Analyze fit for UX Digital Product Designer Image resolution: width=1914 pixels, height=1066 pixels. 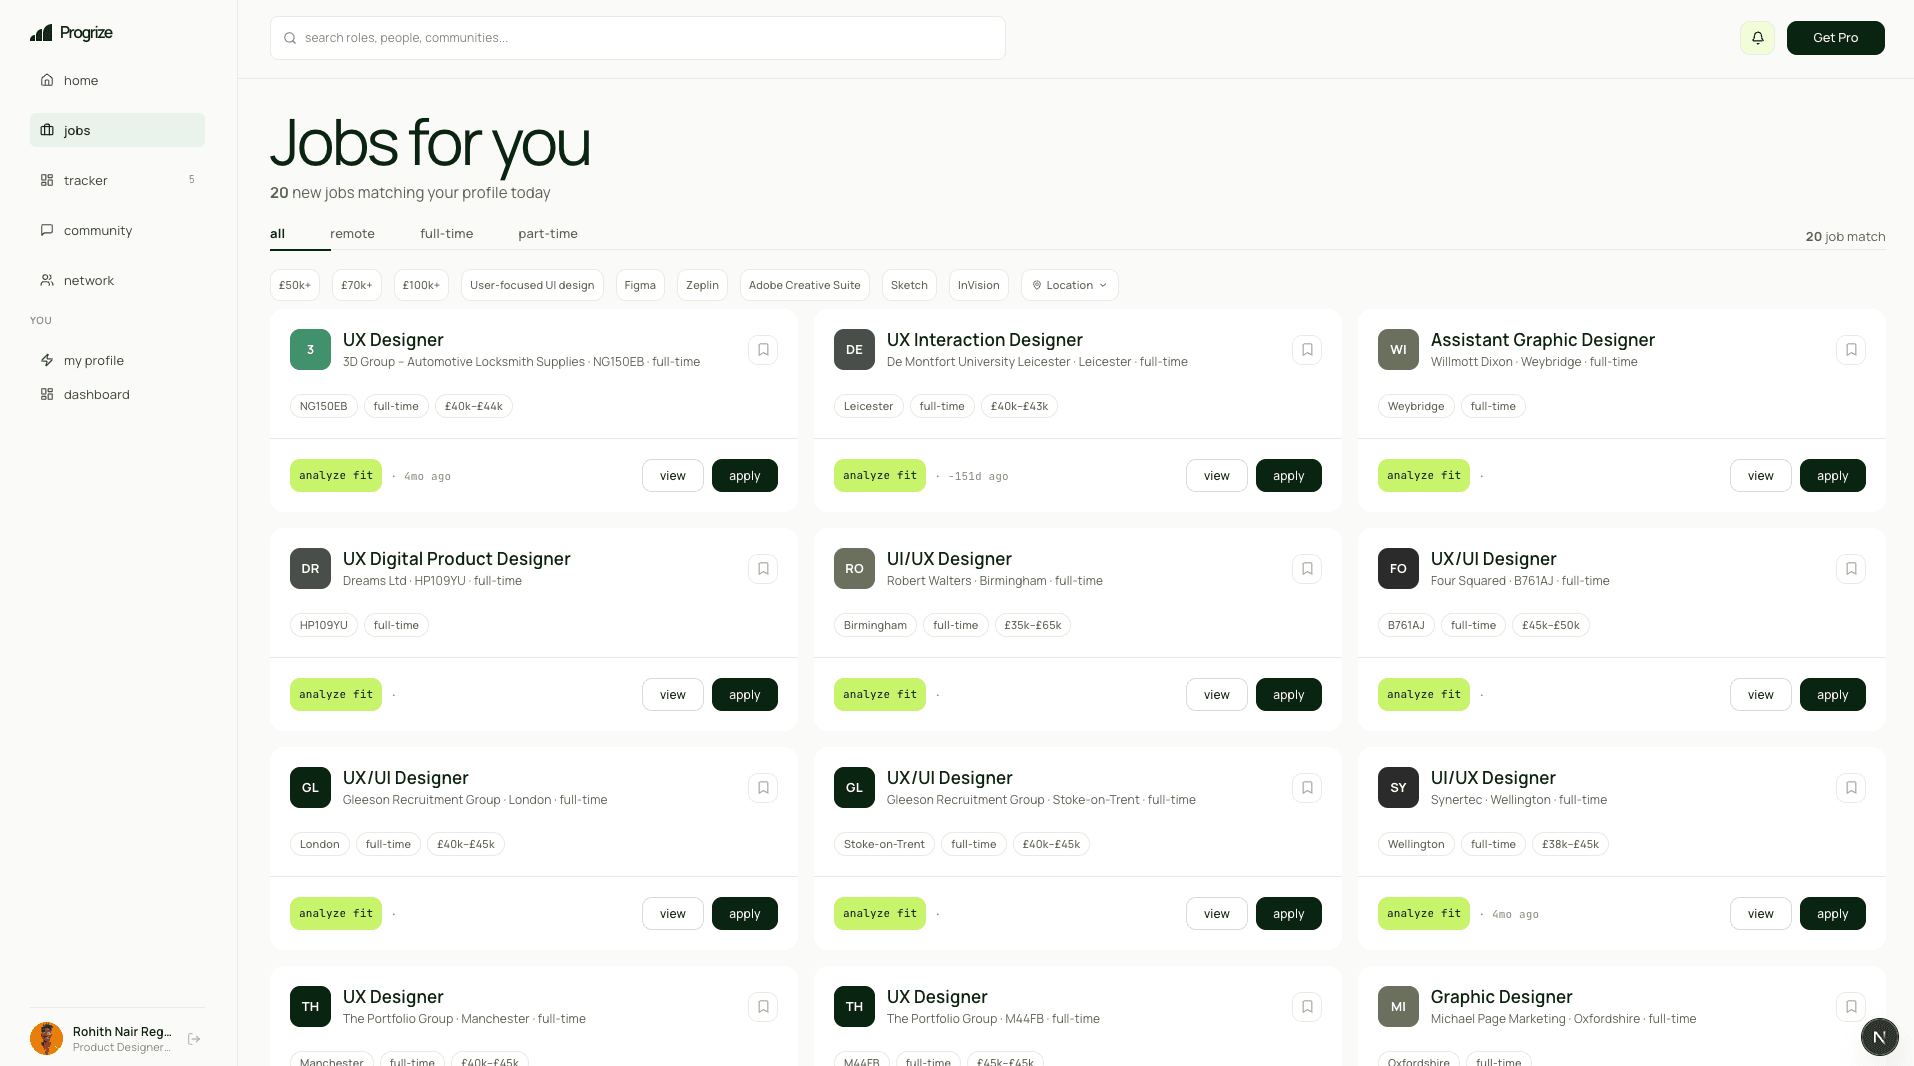coord(336,695)
